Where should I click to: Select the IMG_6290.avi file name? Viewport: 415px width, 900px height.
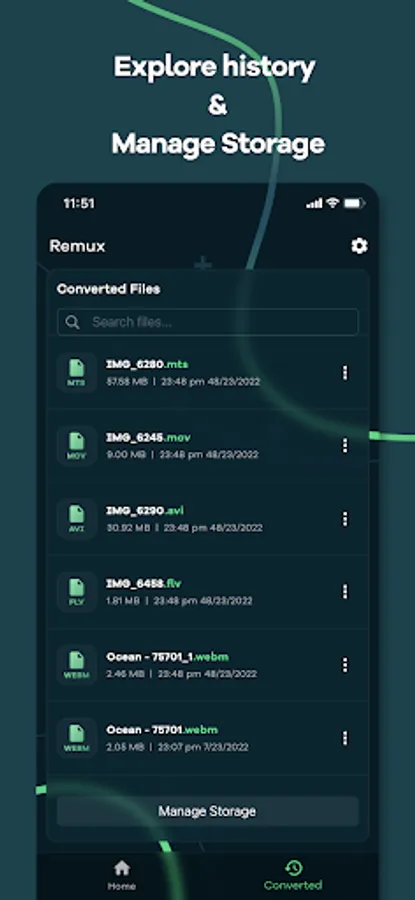[x=145, y=510]
